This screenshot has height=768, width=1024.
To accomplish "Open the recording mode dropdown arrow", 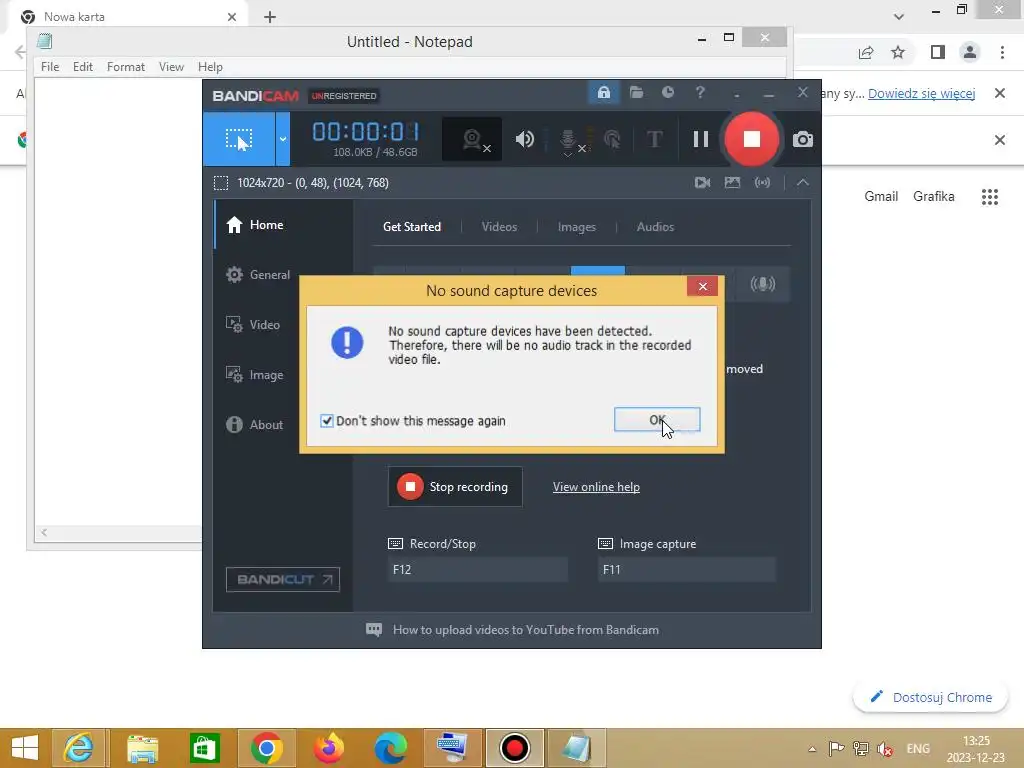I will coord(282,139).
